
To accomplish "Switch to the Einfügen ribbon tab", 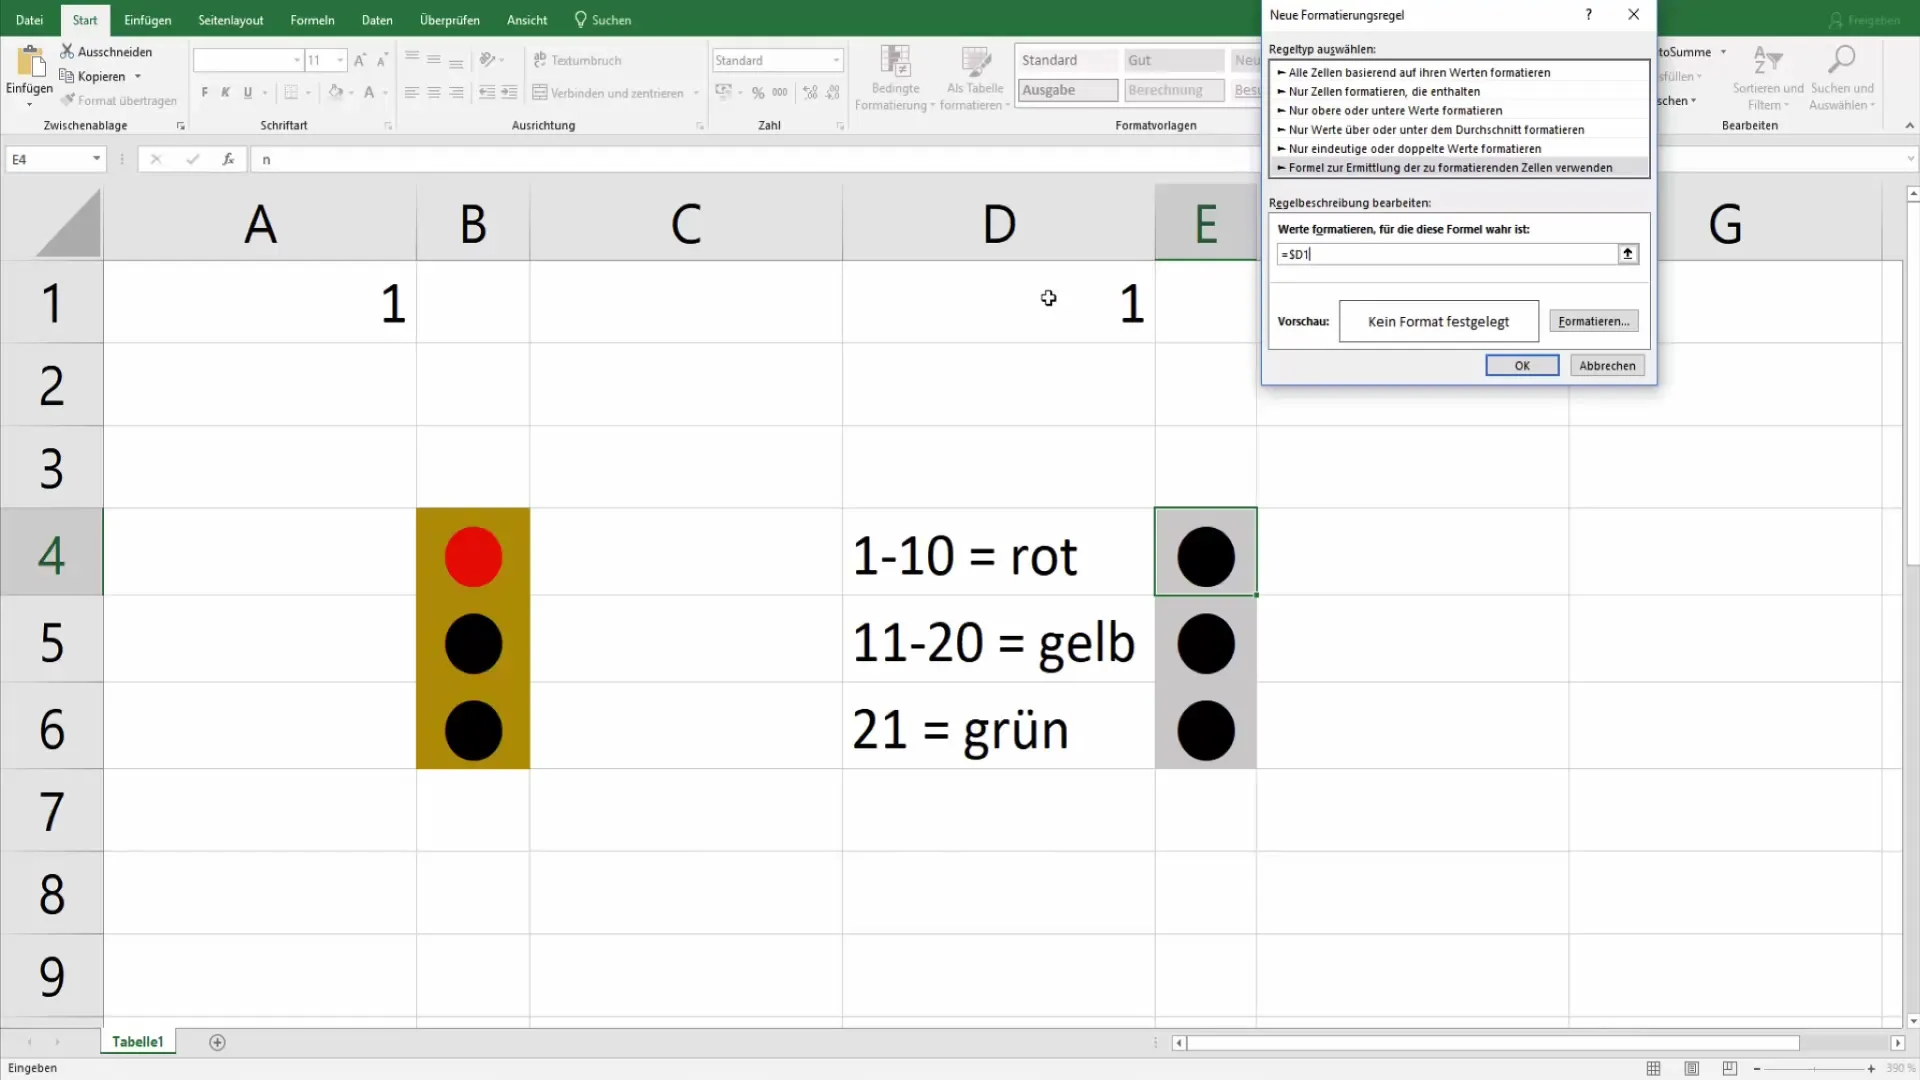I will click(147, 20).
